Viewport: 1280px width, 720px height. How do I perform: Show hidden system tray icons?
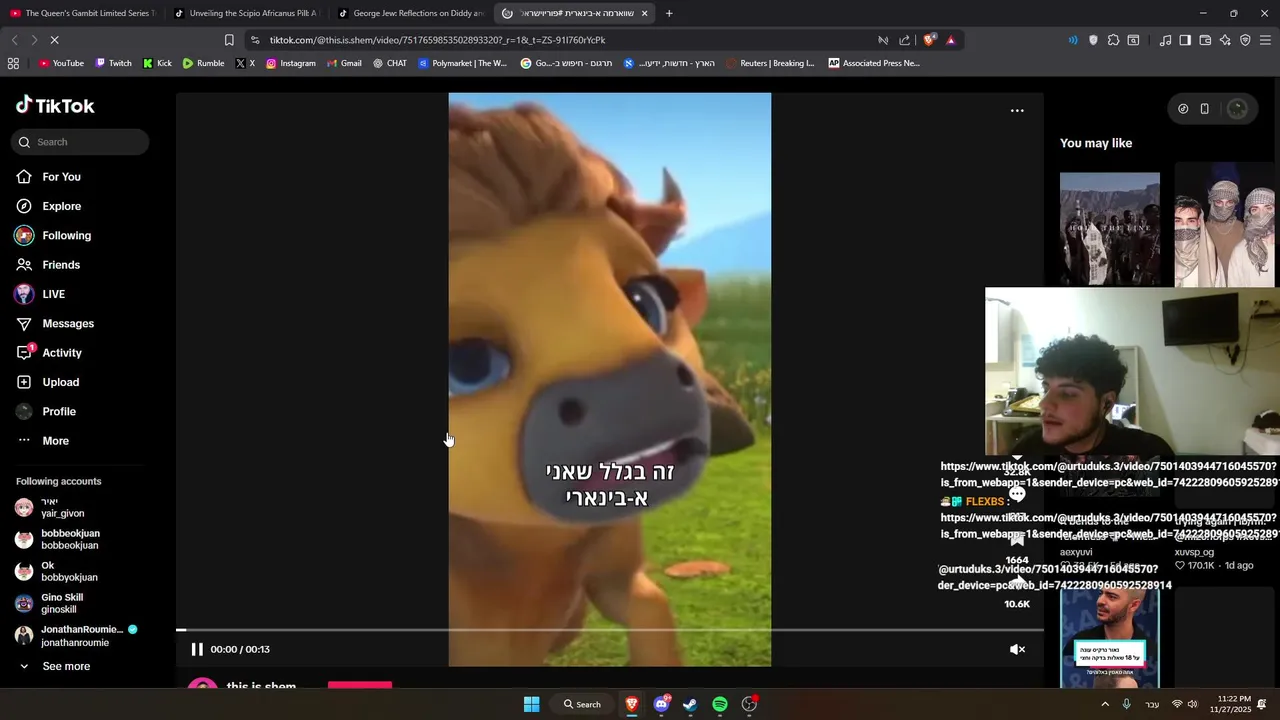tap(1105, 704)
